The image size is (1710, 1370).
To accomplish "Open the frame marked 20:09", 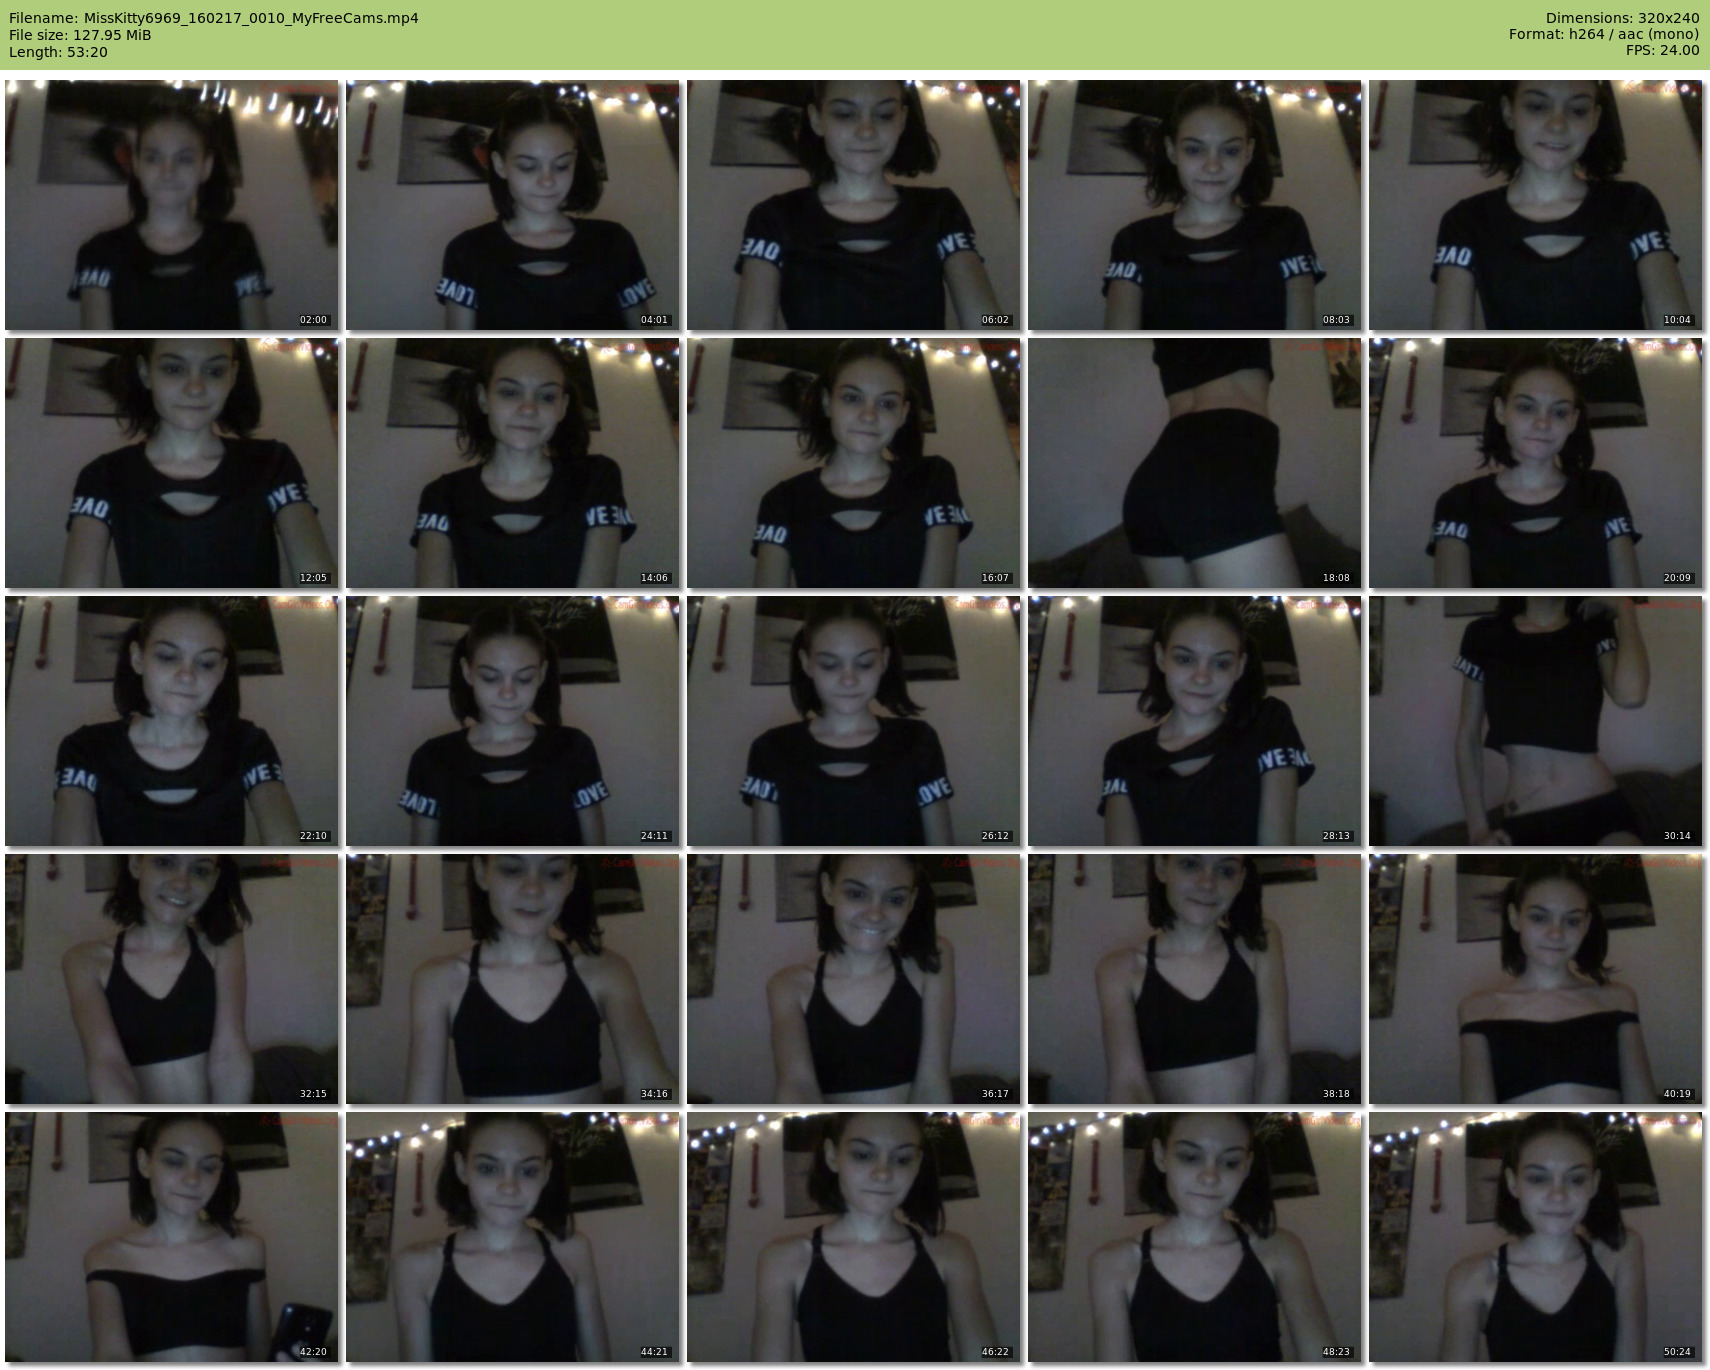I will (x=1536, y=463).
